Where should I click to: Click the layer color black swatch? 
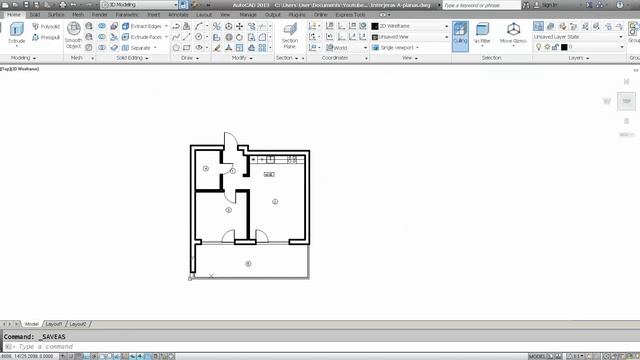pyautogui.click(x=564, y=47)
